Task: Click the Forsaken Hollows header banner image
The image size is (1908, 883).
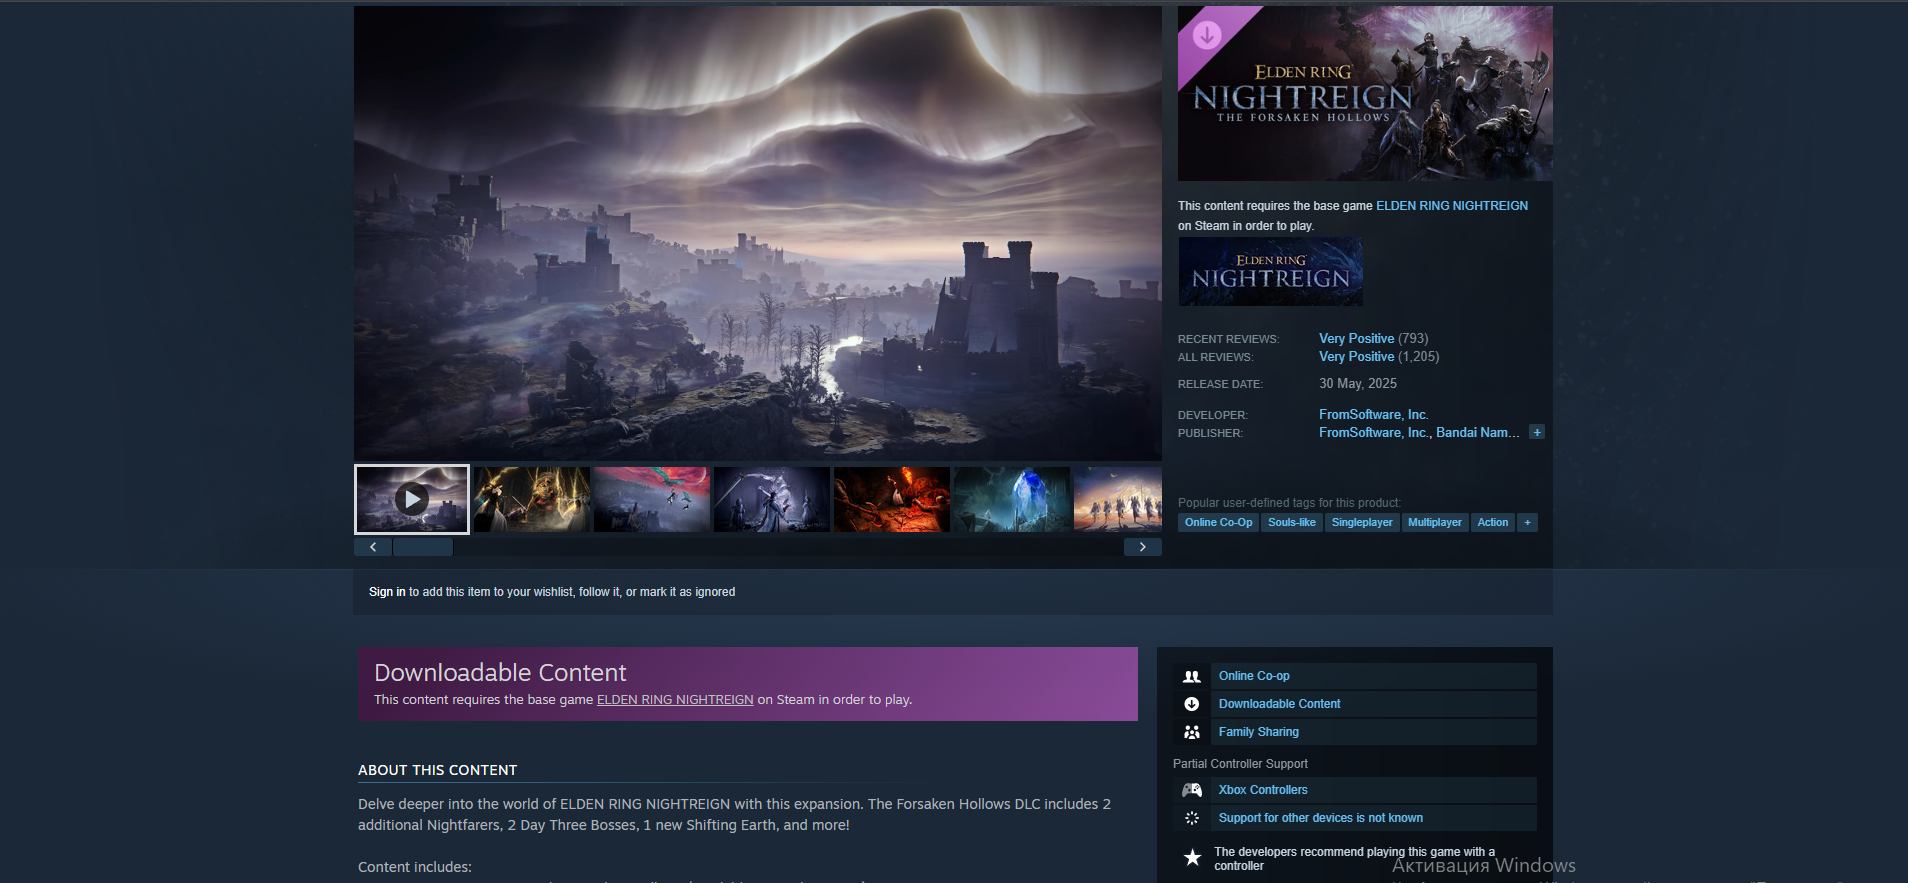Action: (1365, 93)
